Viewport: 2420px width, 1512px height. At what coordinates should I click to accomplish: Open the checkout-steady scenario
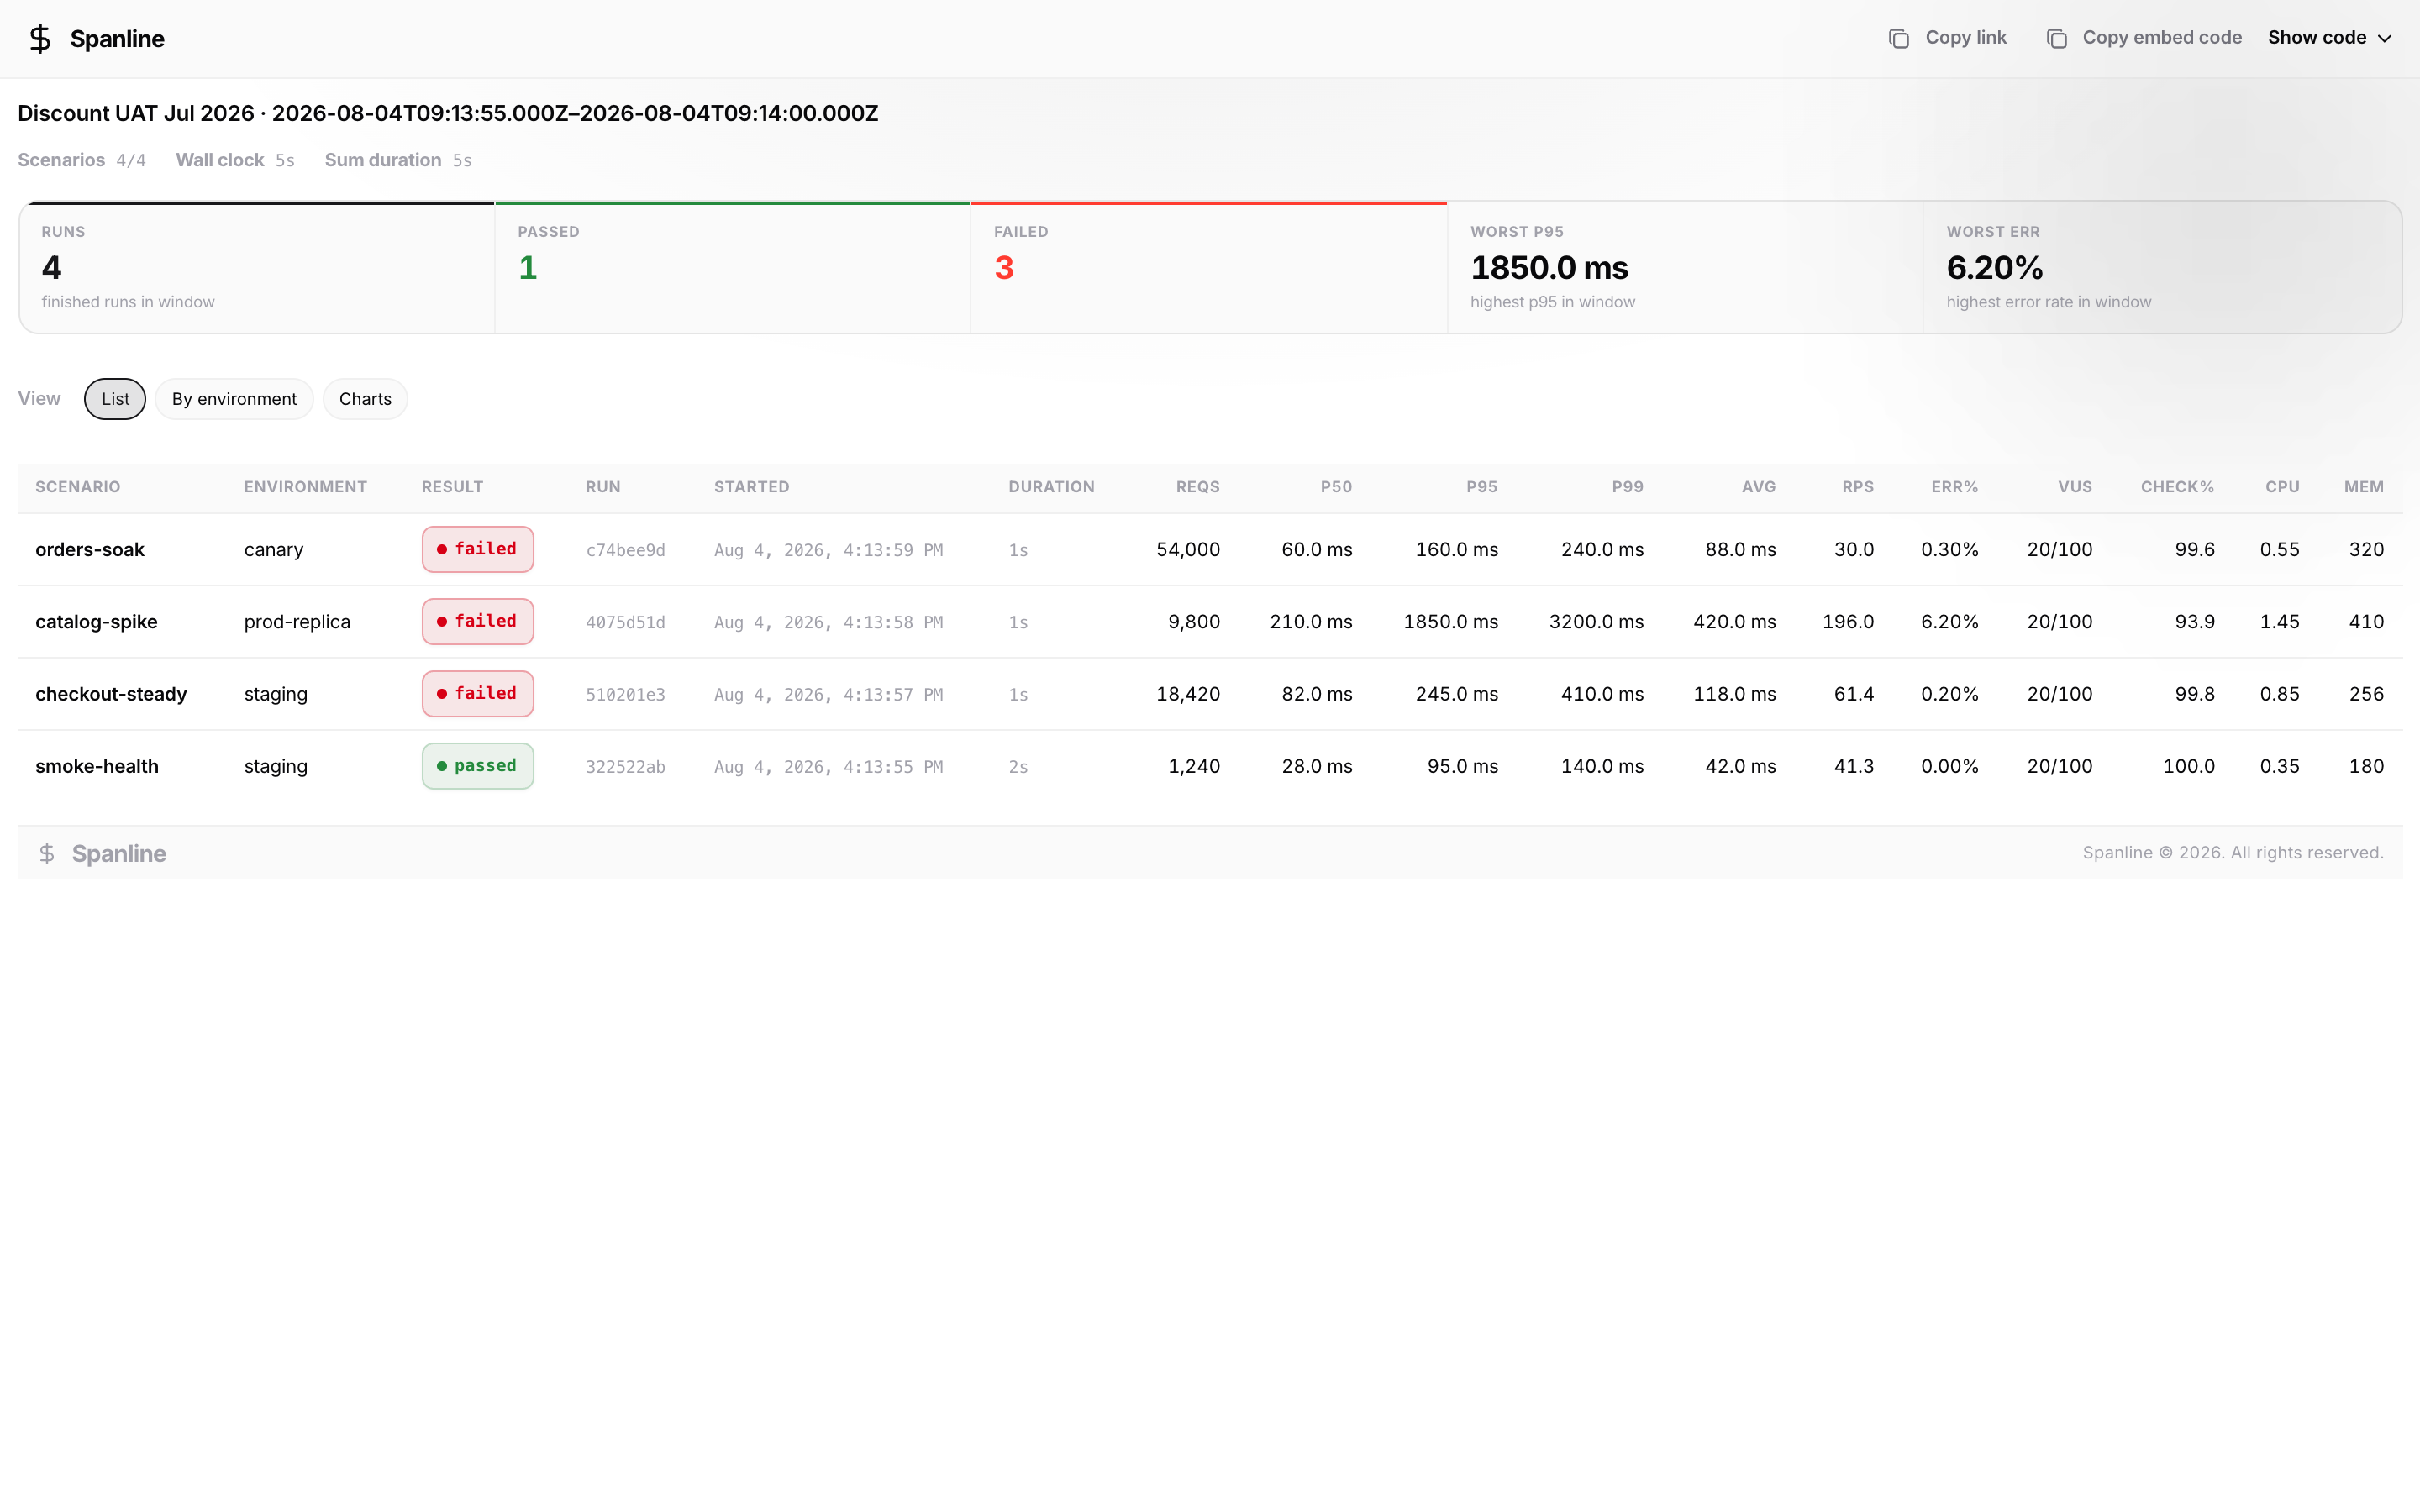click(x=111, y=694)
